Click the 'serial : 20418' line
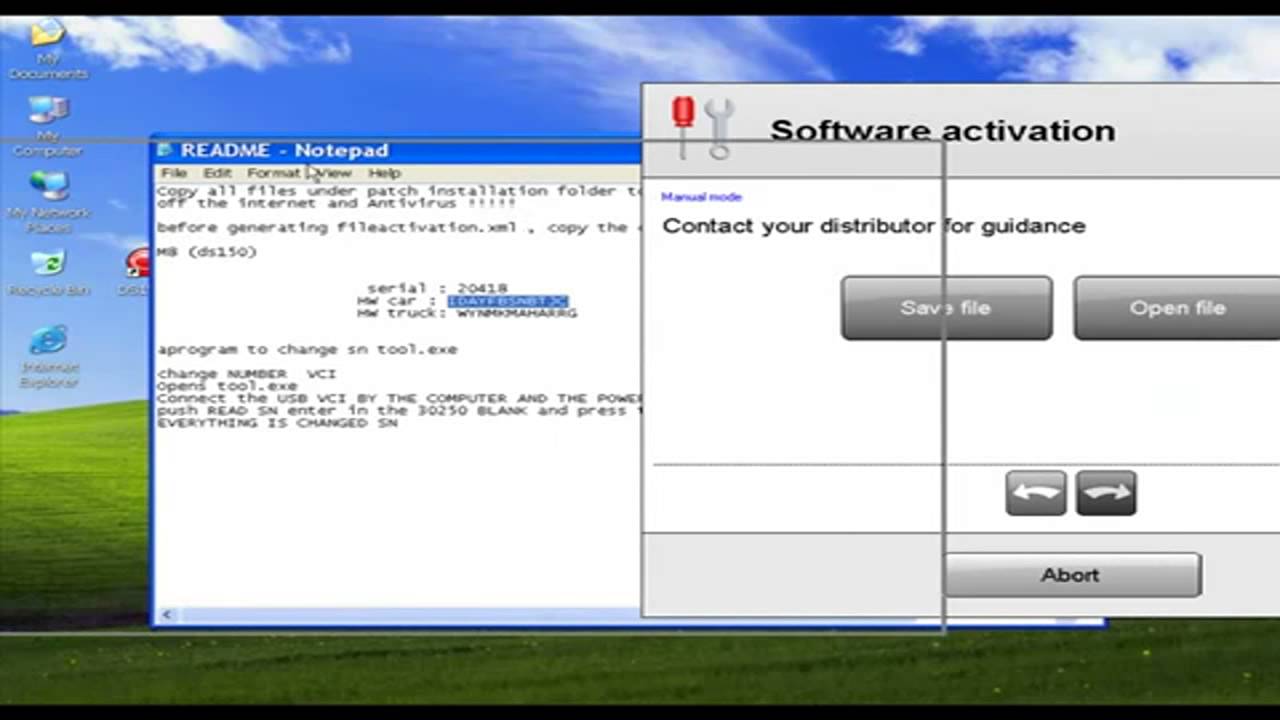 437,288
